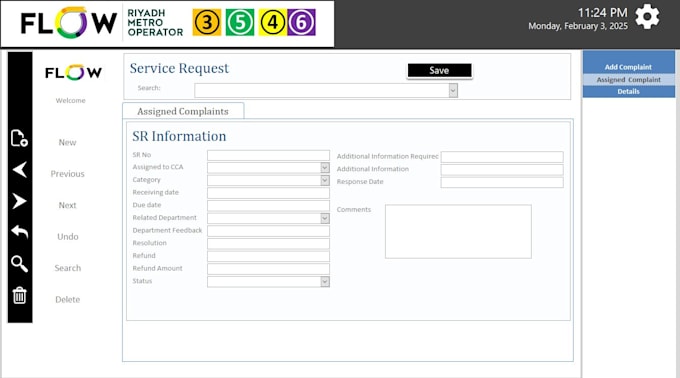Click the Search magnifier icon
Viewport: 680px width, 378px height.
(x=20, y=264)
